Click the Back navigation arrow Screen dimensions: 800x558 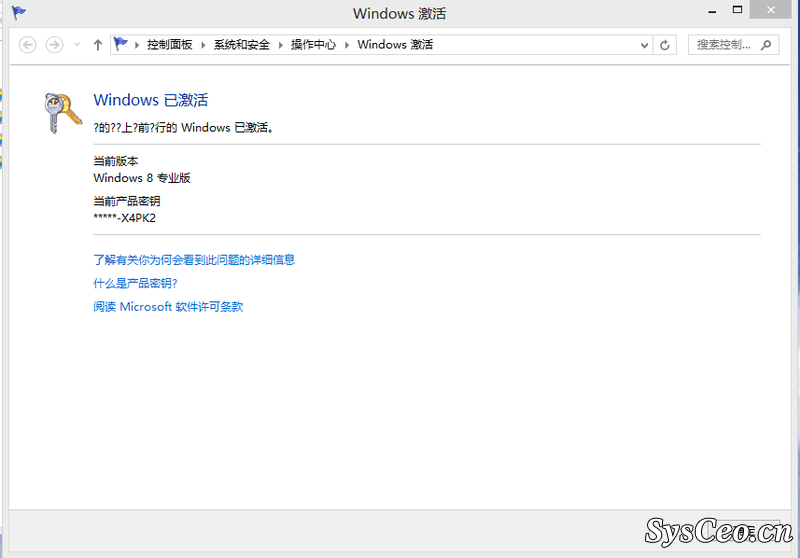[28, 45]
